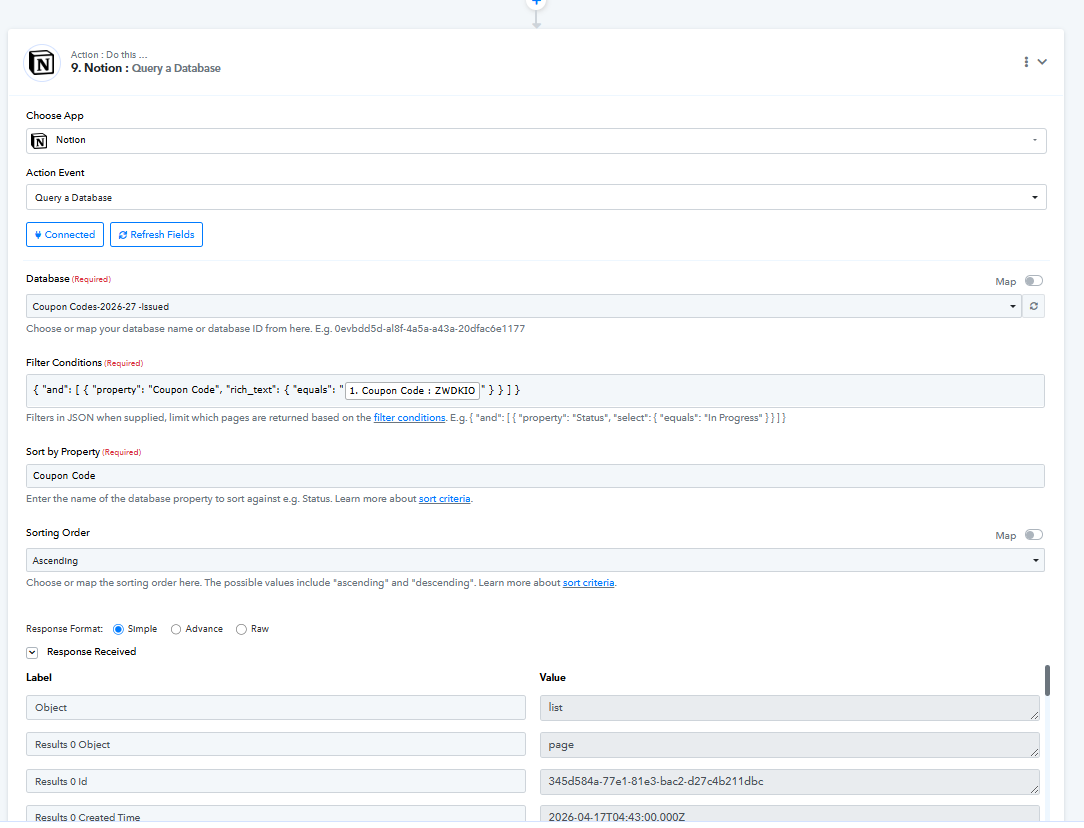The image size is (1084, 828).
Task: Select the Raw response format
Action: [241, 629]
